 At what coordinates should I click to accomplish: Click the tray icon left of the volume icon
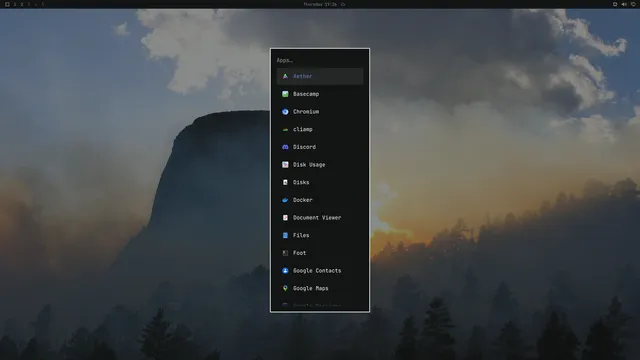click(x=615, y=4)
